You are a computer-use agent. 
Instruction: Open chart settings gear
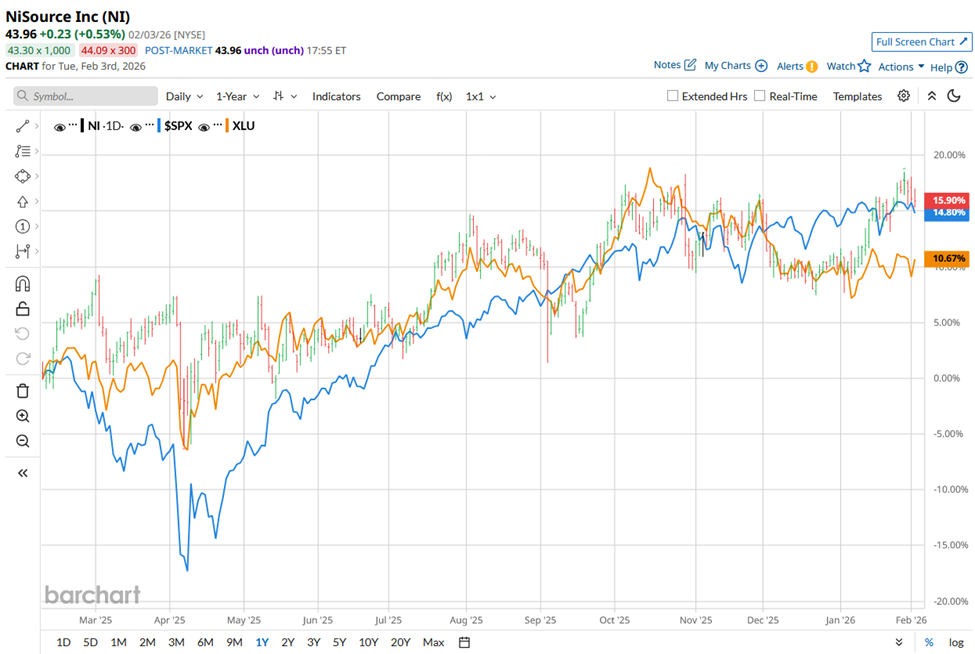[904, 96]
